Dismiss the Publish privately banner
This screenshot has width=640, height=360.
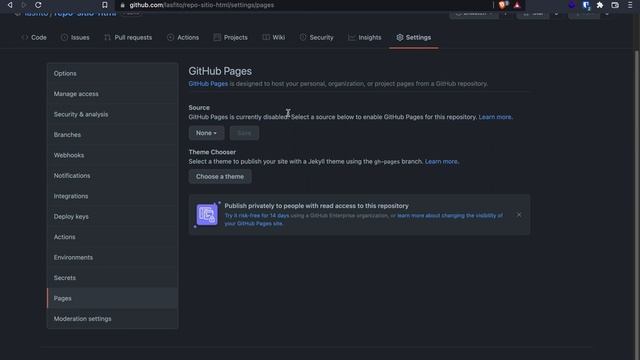[519, 215]
